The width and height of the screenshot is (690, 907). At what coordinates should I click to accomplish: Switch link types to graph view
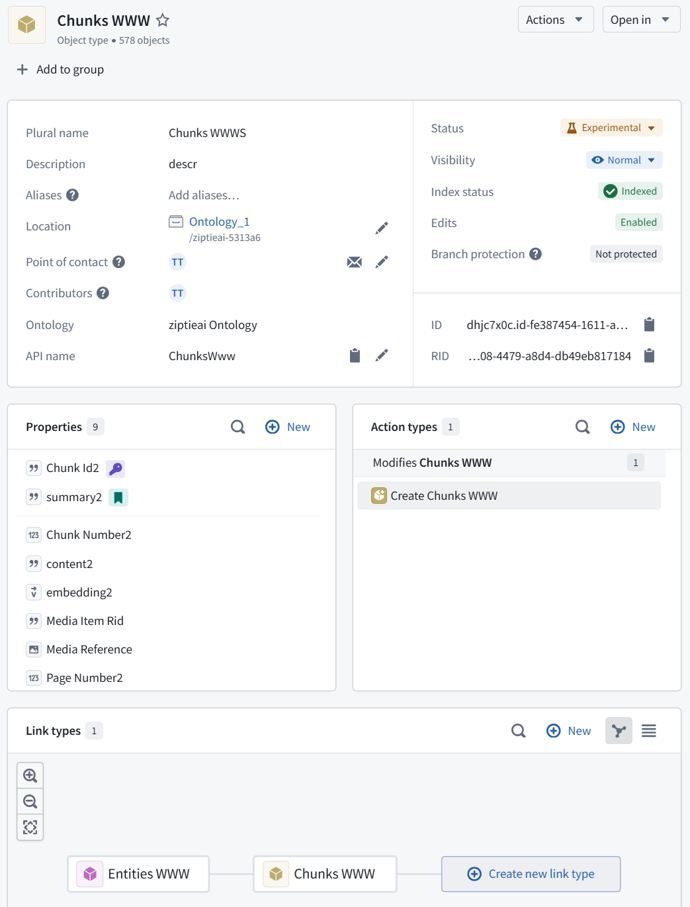[x=619, y=731]
